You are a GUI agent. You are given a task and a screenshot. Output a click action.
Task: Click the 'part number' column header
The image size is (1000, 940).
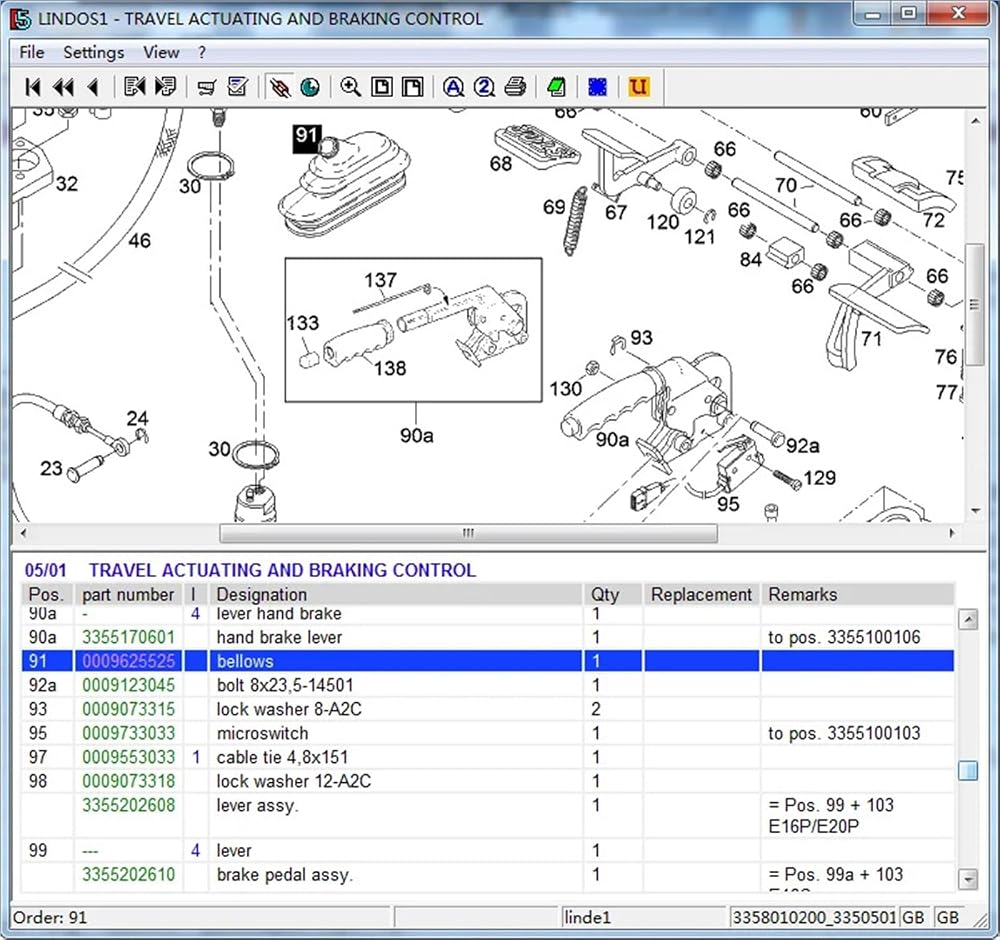[129, 594]
